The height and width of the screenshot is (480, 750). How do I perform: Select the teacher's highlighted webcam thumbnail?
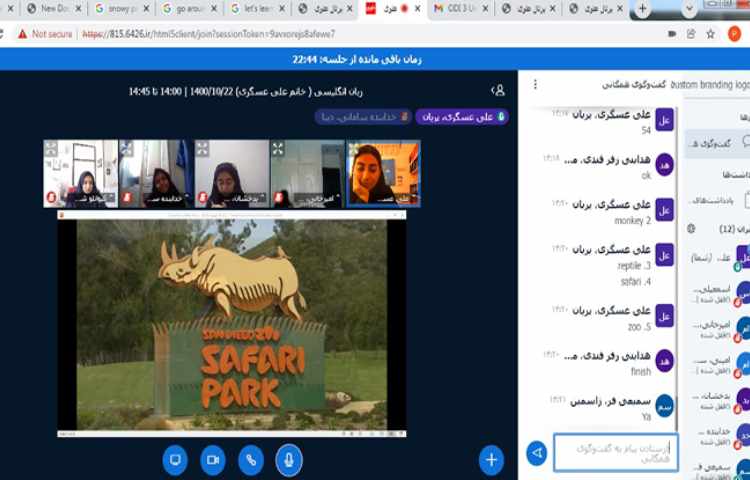[x=383, y=174]
